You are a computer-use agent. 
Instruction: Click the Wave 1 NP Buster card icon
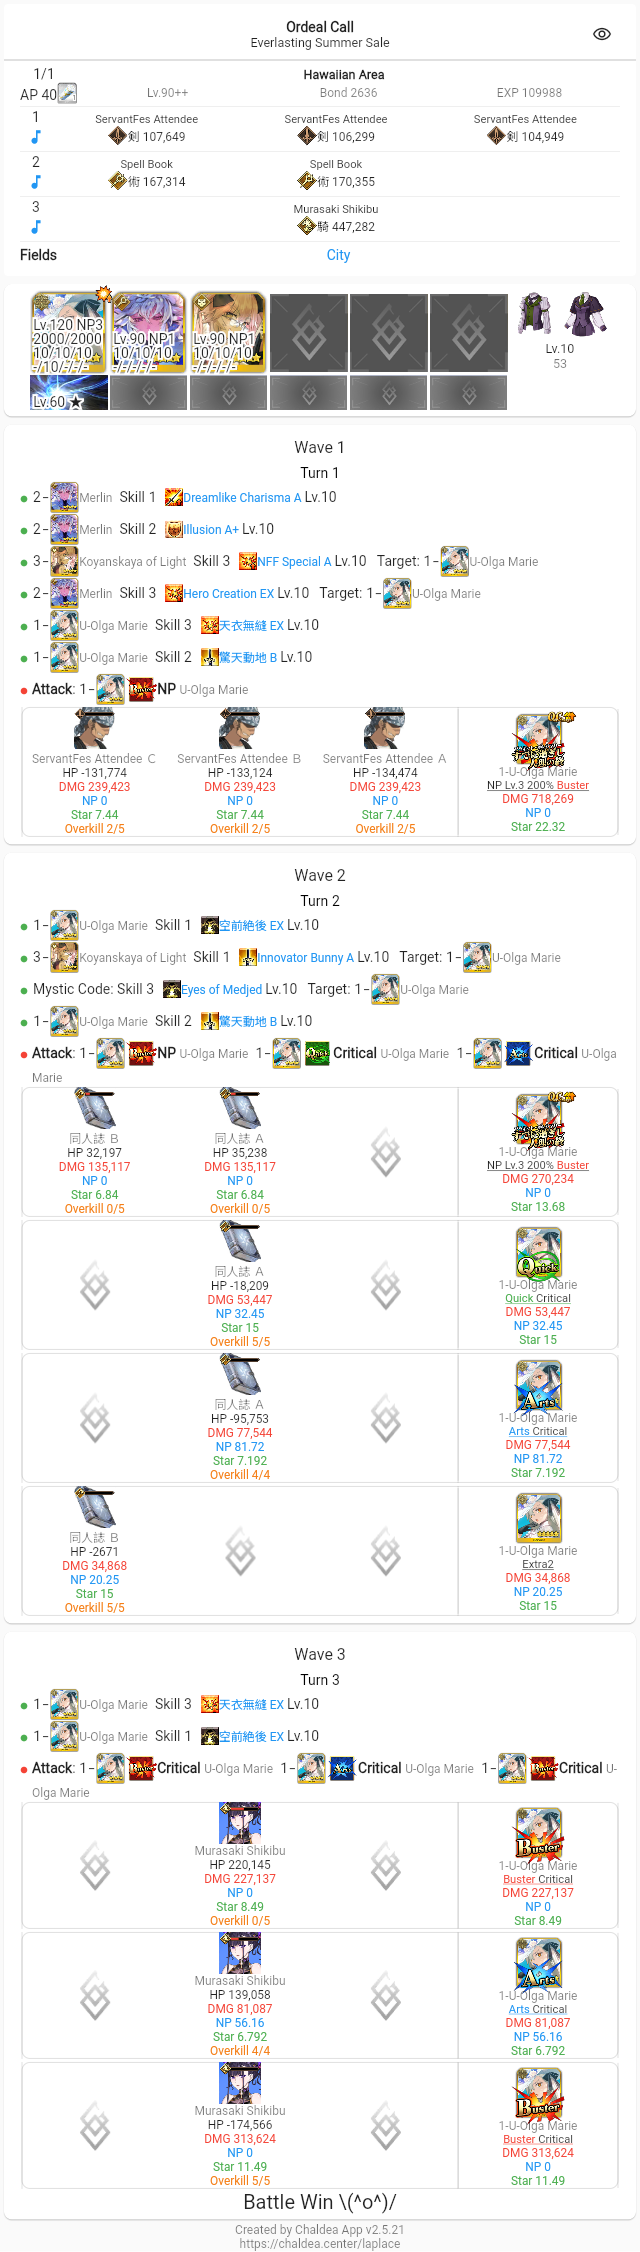pyautogui.click(x=538, y=740)
